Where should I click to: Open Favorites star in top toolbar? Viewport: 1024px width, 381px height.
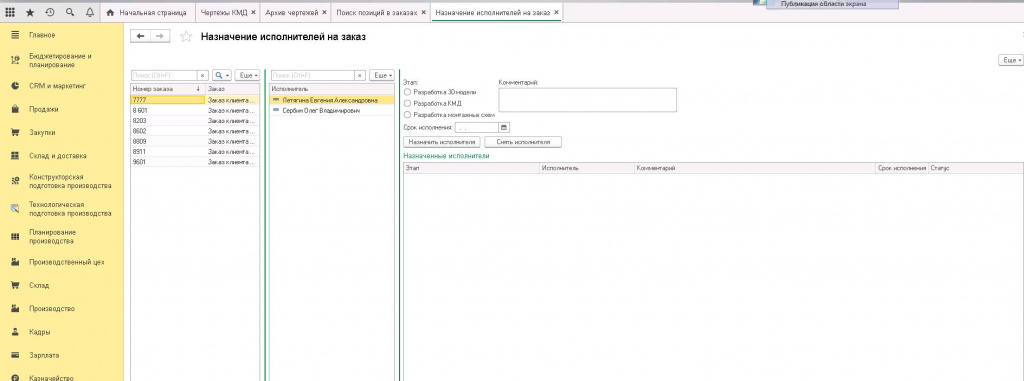30,12
